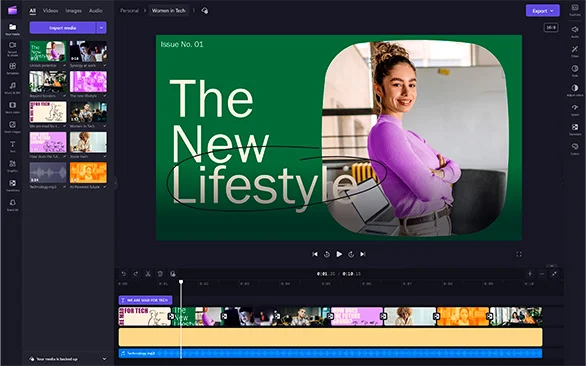Open the more options menu beside the project title
Image resolution: width=586 pixels, height=366 pixels.
tap(194, 10)
